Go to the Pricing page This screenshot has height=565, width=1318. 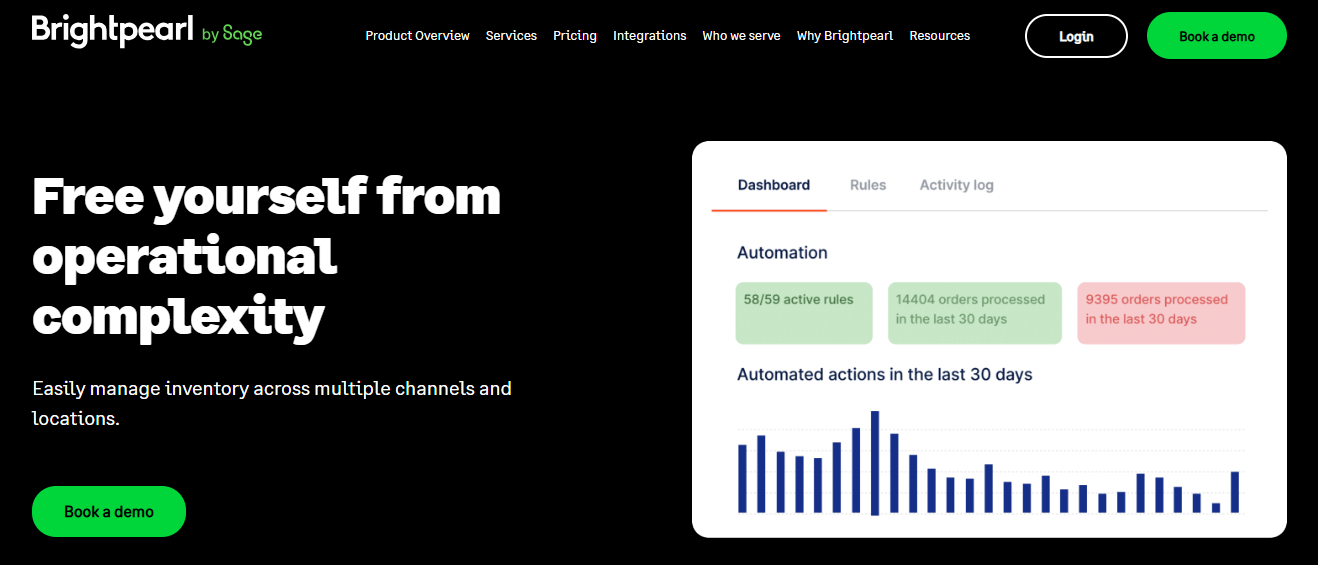point(575,36)
